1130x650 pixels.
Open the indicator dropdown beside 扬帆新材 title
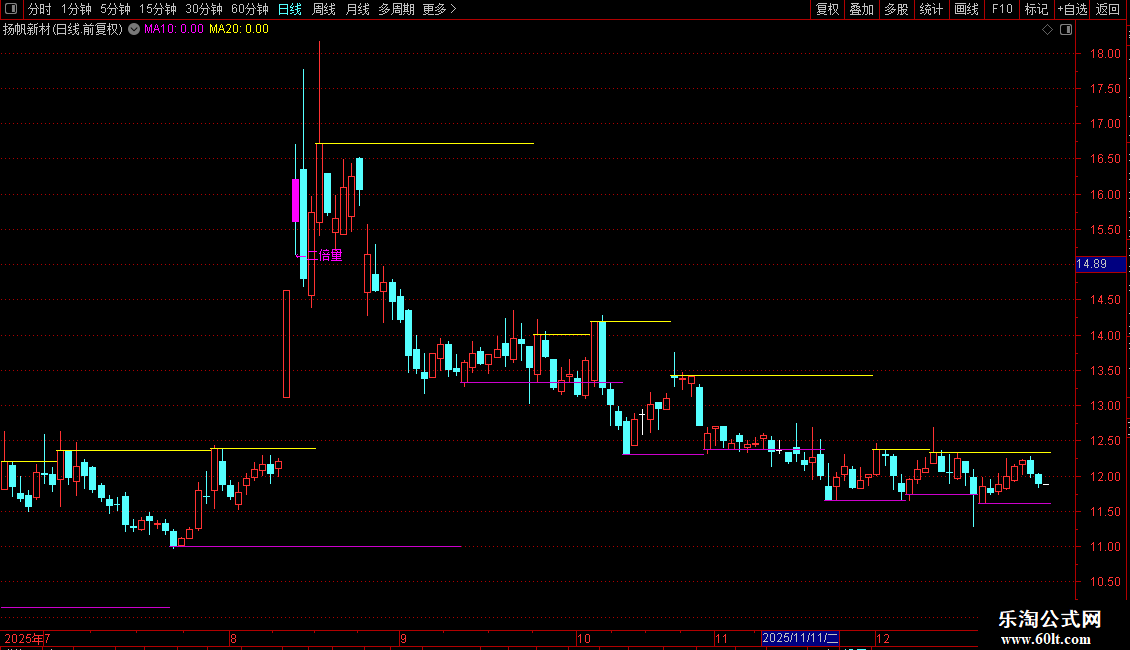134,30
